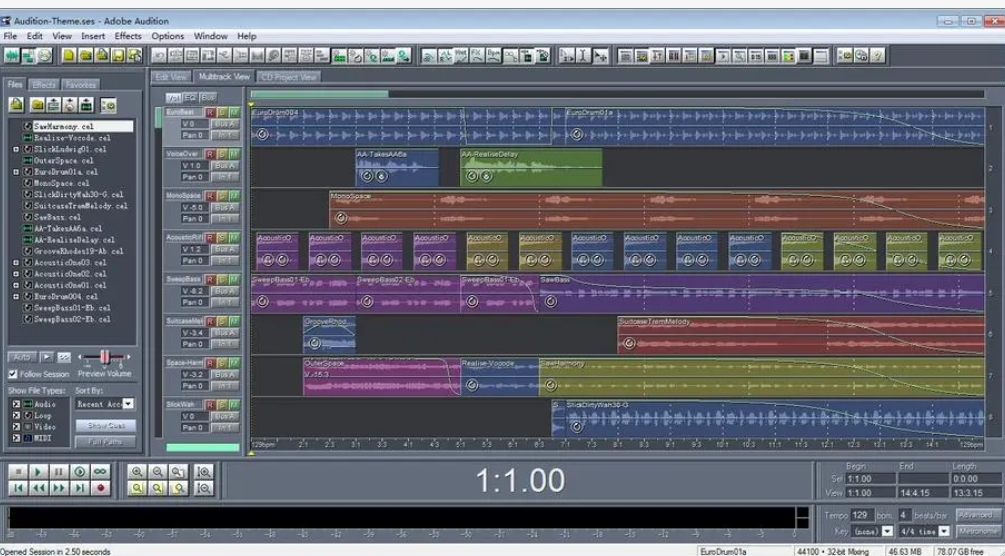Click Zoom In Horizontally magnifier icon
Viewport: 1005px width, 556px height.
coord(137,472)
